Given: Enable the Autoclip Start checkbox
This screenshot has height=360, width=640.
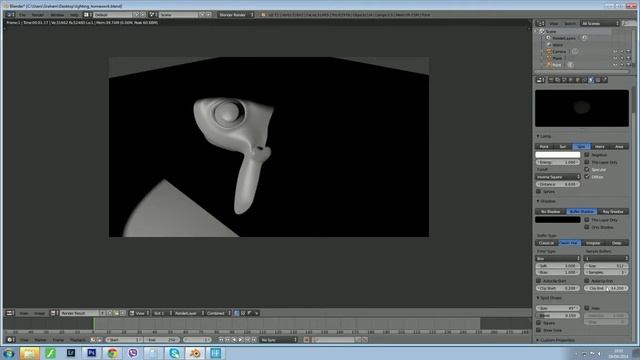Looking at the screenshot, I should point(539,281).
